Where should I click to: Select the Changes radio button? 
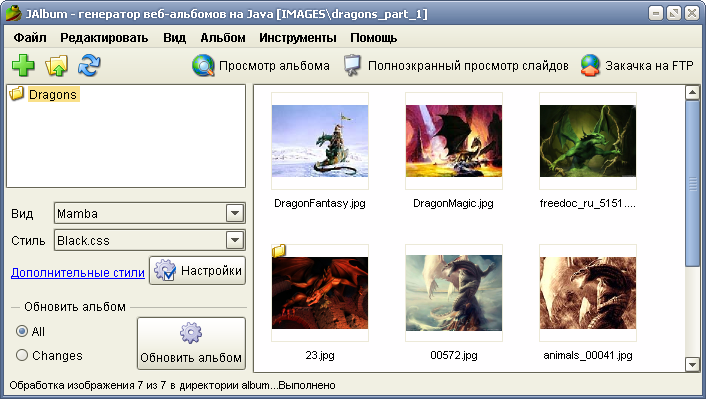pyautogui.click(x=22, y=355)
